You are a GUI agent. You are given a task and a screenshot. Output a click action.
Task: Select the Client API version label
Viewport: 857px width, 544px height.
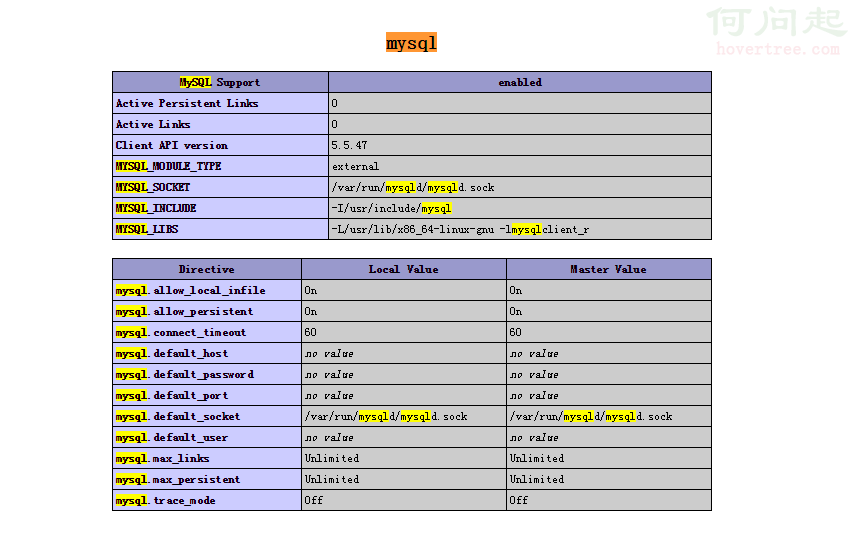(x=172, y=145)
